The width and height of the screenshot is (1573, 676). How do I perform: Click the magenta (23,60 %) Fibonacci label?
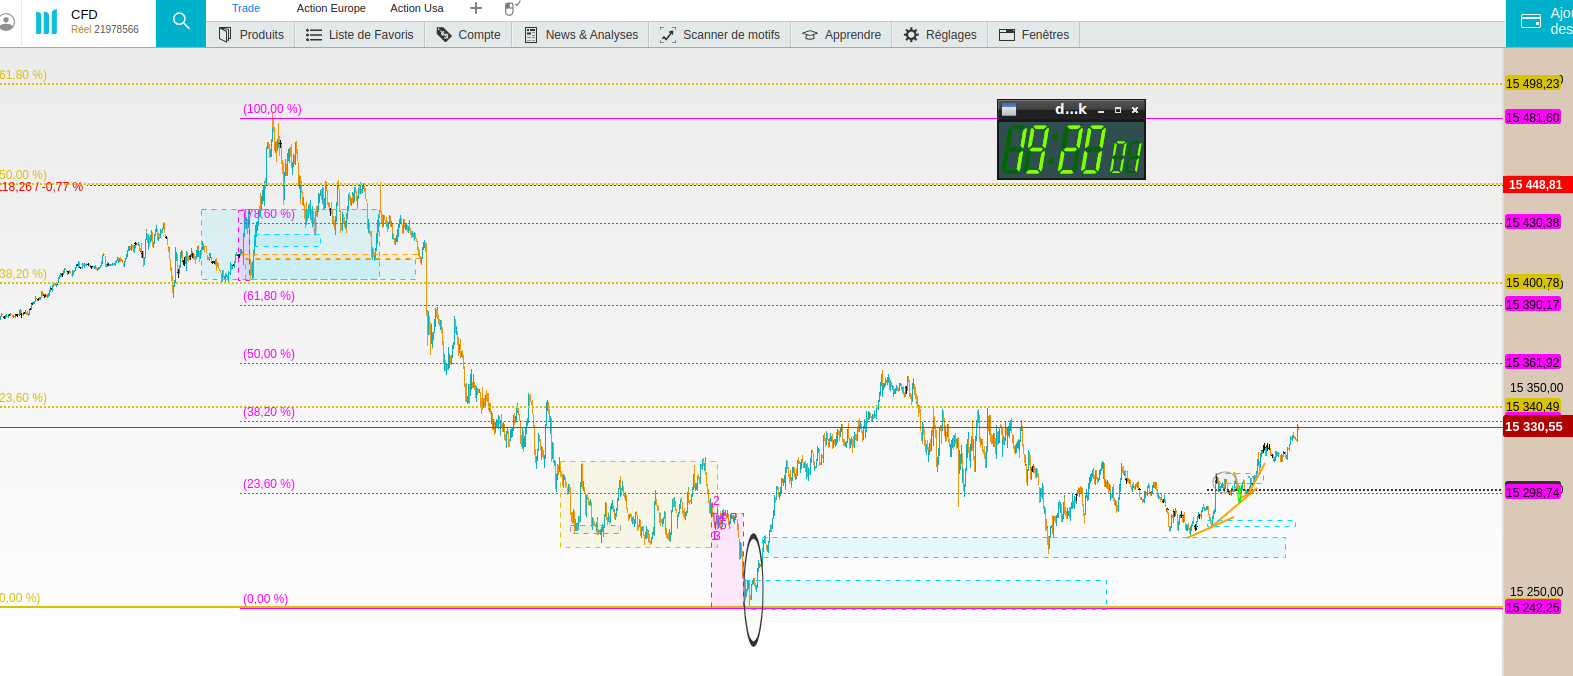269,484
